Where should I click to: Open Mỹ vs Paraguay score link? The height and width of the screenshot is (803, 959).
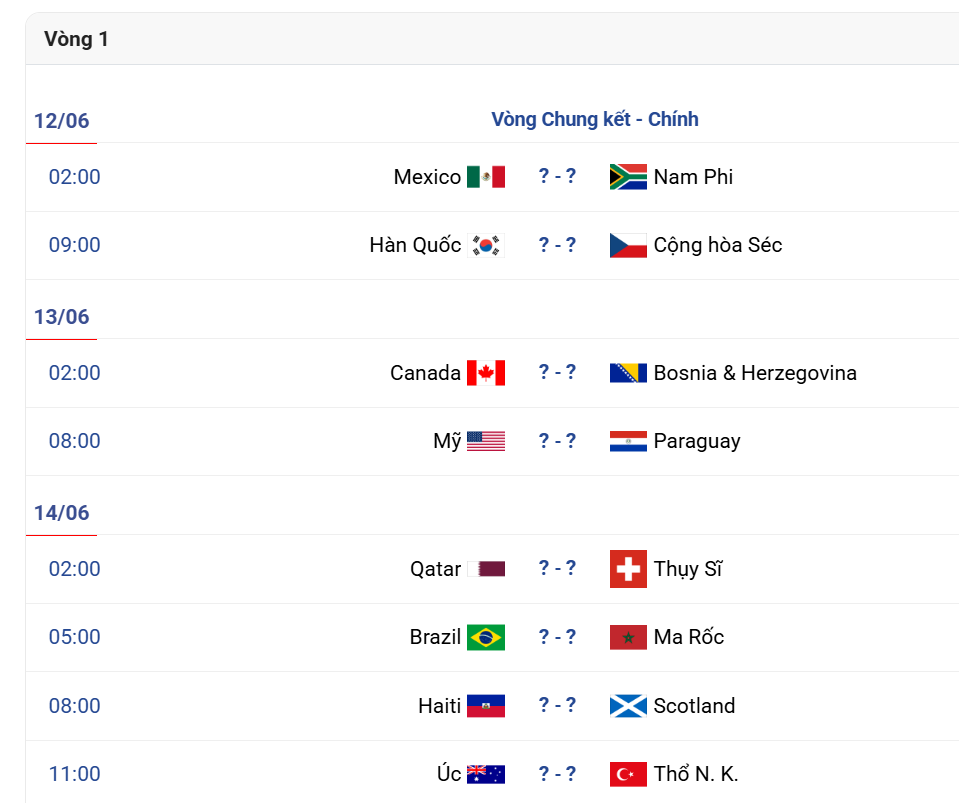tap(557, 440)
